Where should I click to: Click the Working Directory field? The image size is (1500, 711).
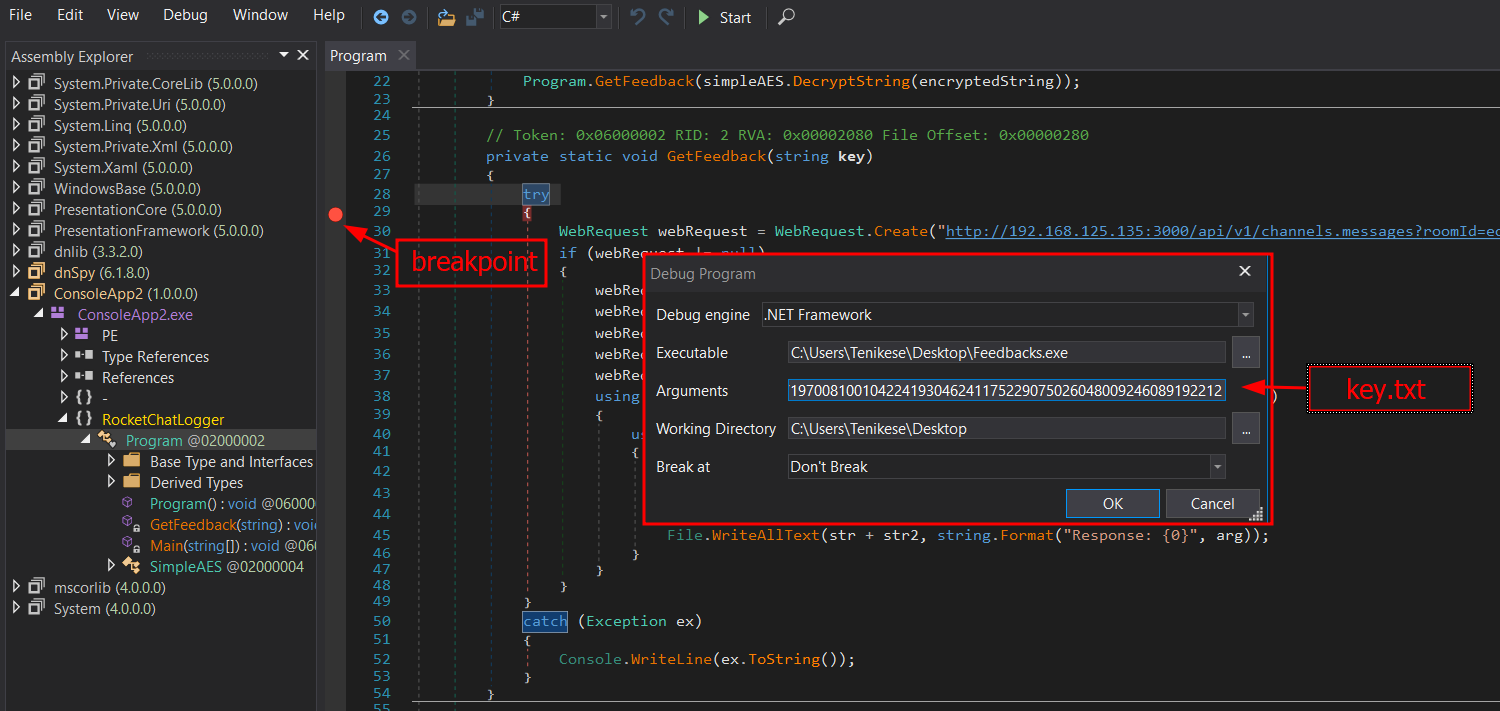[1006, 428]
